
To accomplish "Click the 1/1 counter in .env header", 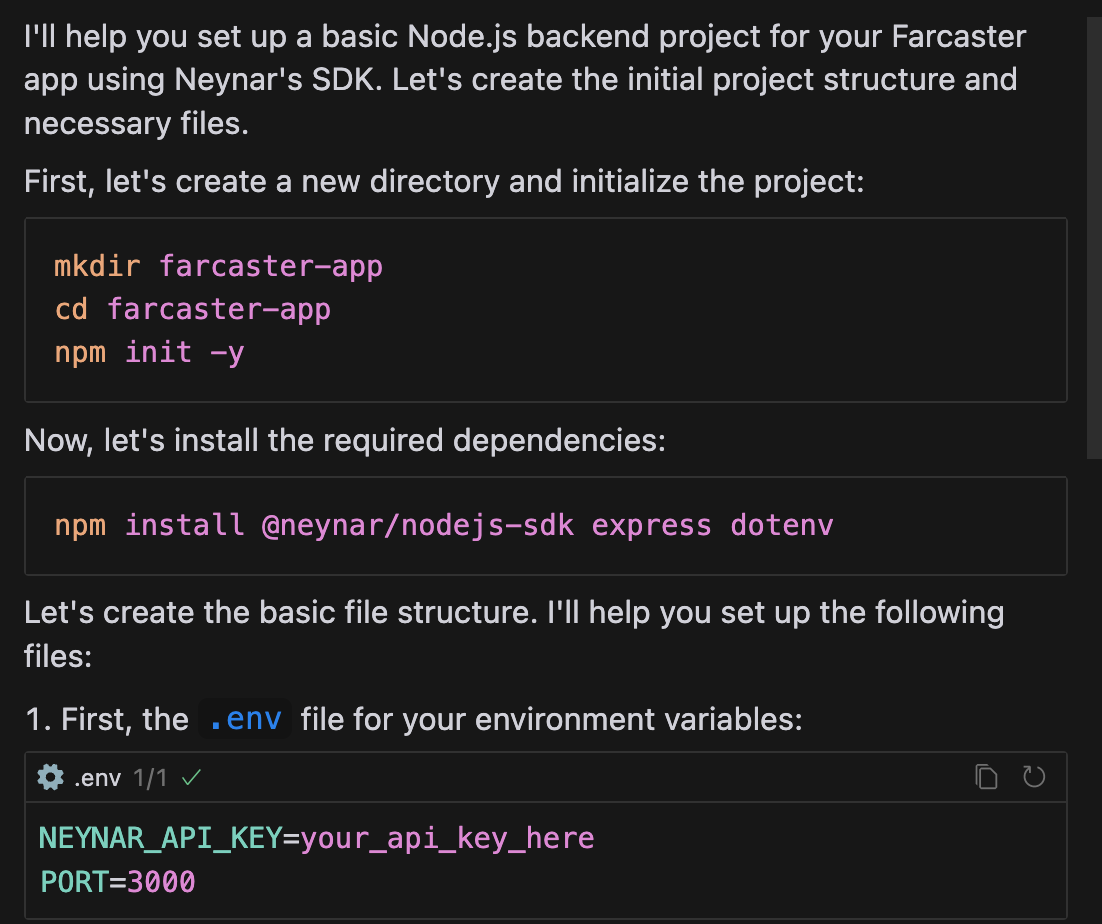I will [x=150, y=778].
